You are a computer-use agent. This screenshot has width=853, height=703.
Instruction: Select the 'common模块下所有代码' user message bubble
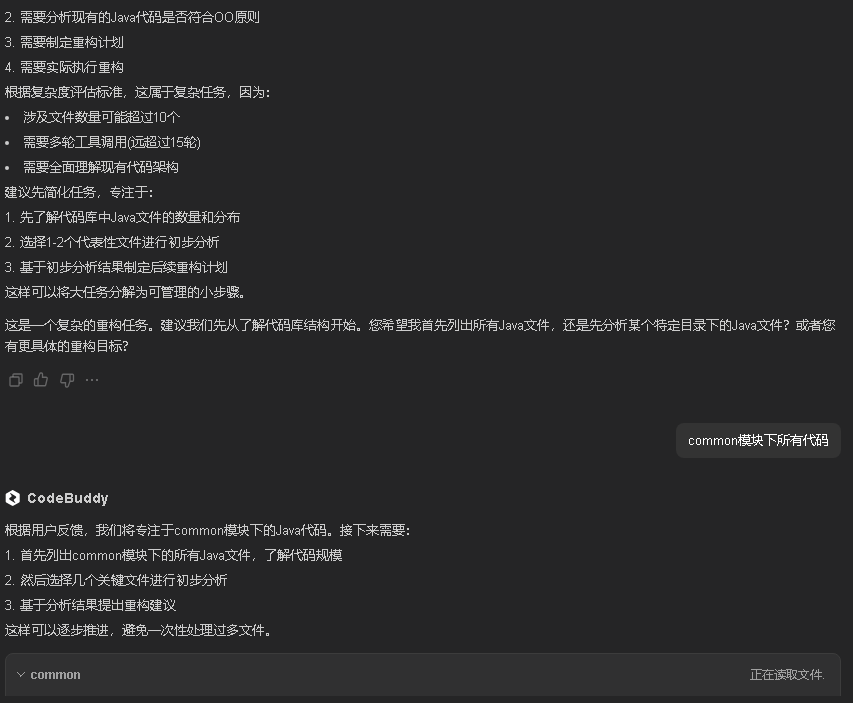coord(758,440)
